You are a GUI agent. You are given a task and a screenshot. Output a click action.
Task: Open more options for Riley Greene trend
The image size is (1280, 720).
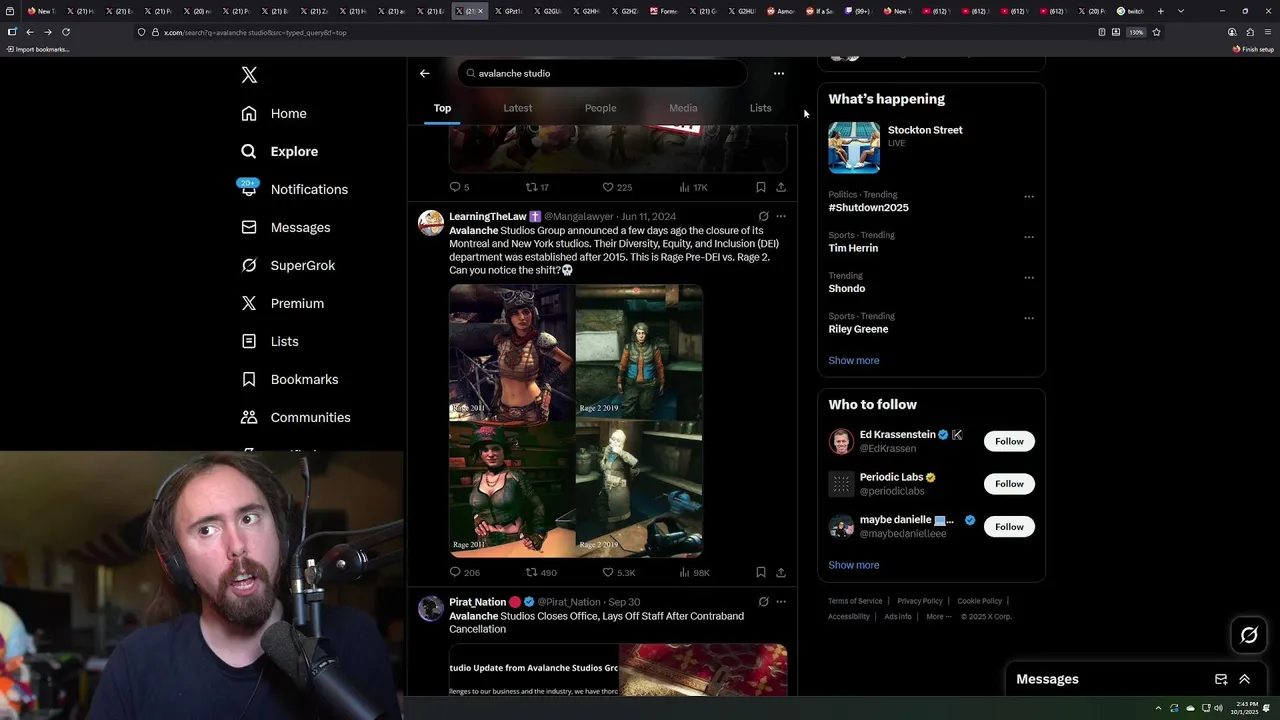(1029, 318)
